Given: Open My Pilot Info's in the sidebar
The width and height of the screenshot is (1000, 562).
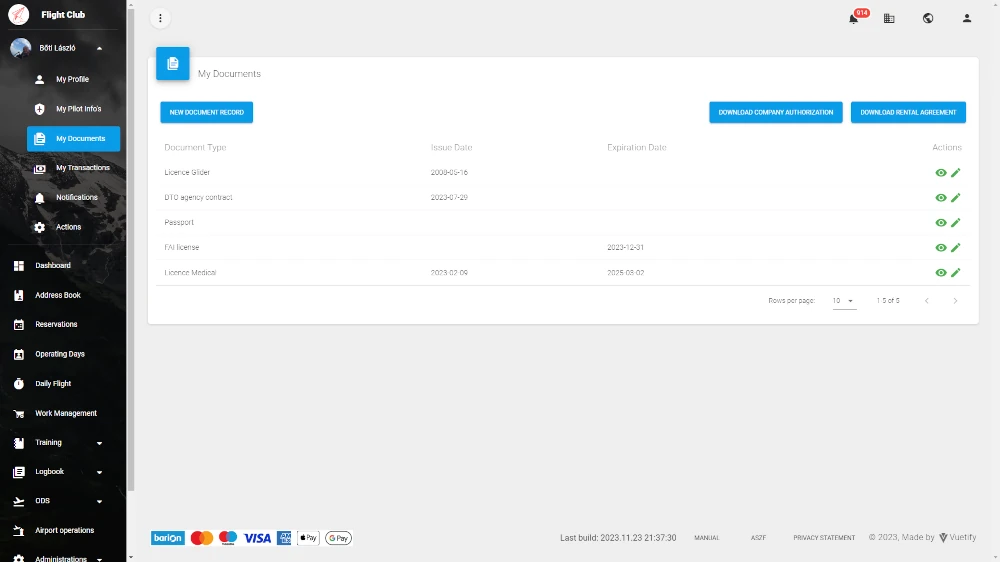Looking at the screenshot, I should tap(73, 109).
